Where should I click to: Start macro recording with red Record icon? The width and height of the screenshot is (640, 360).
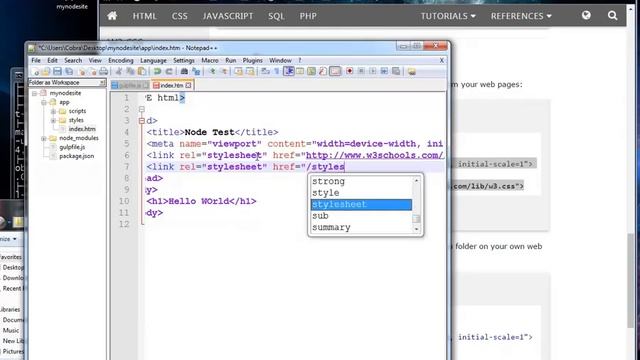point(349,71)
